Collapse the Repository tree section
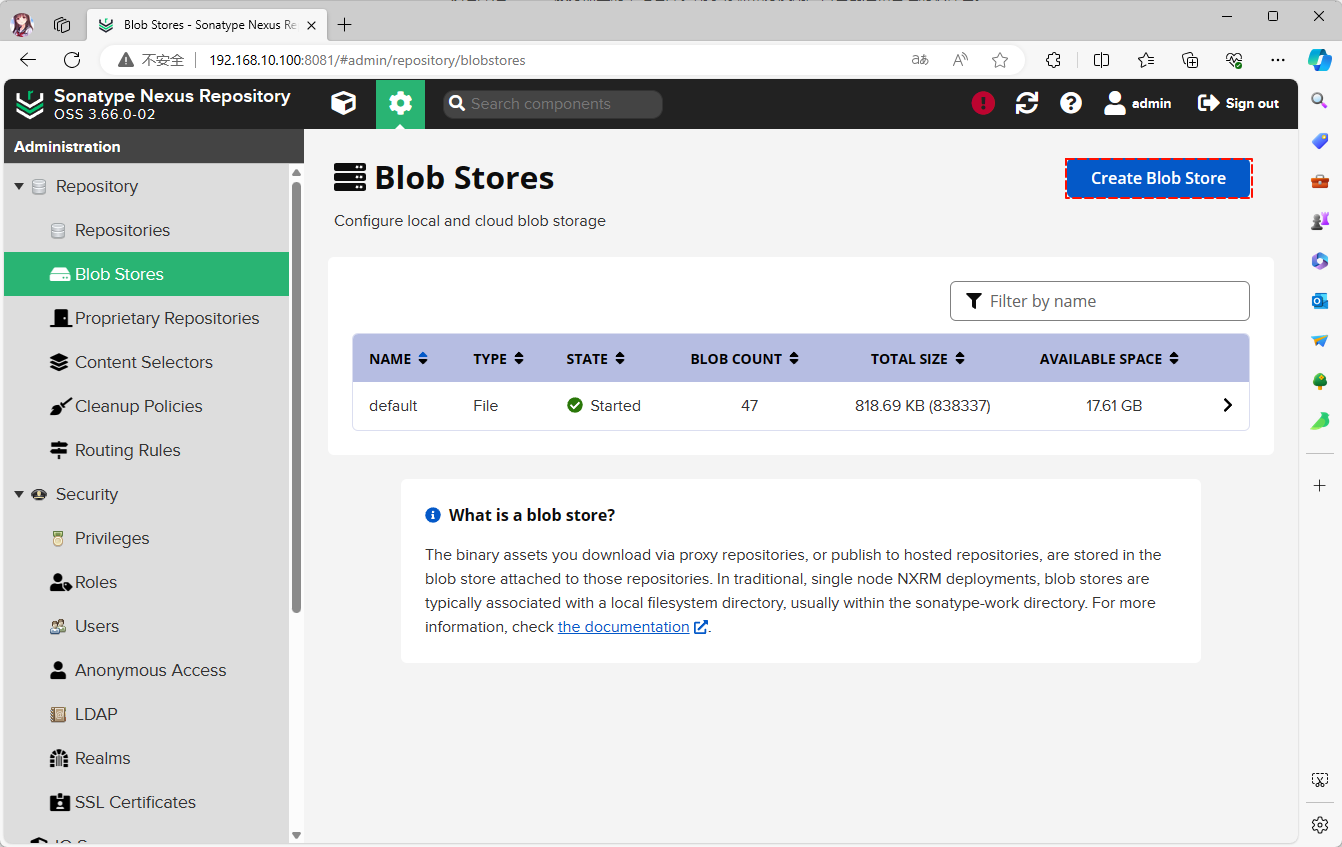Image resolution: width=1342 pixels, height=847 pixels. point(19,186)
